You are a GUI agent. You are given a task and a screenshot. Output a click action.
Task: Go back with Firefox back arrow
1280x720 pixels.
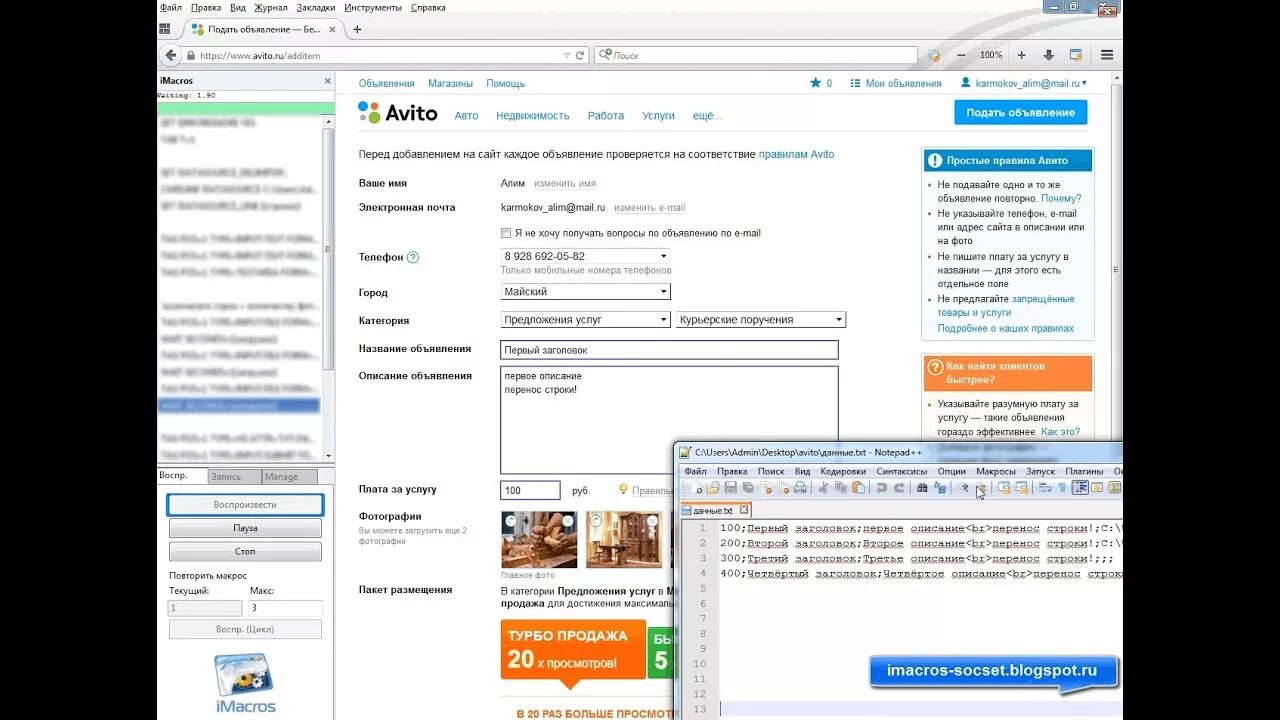[171, 56]
